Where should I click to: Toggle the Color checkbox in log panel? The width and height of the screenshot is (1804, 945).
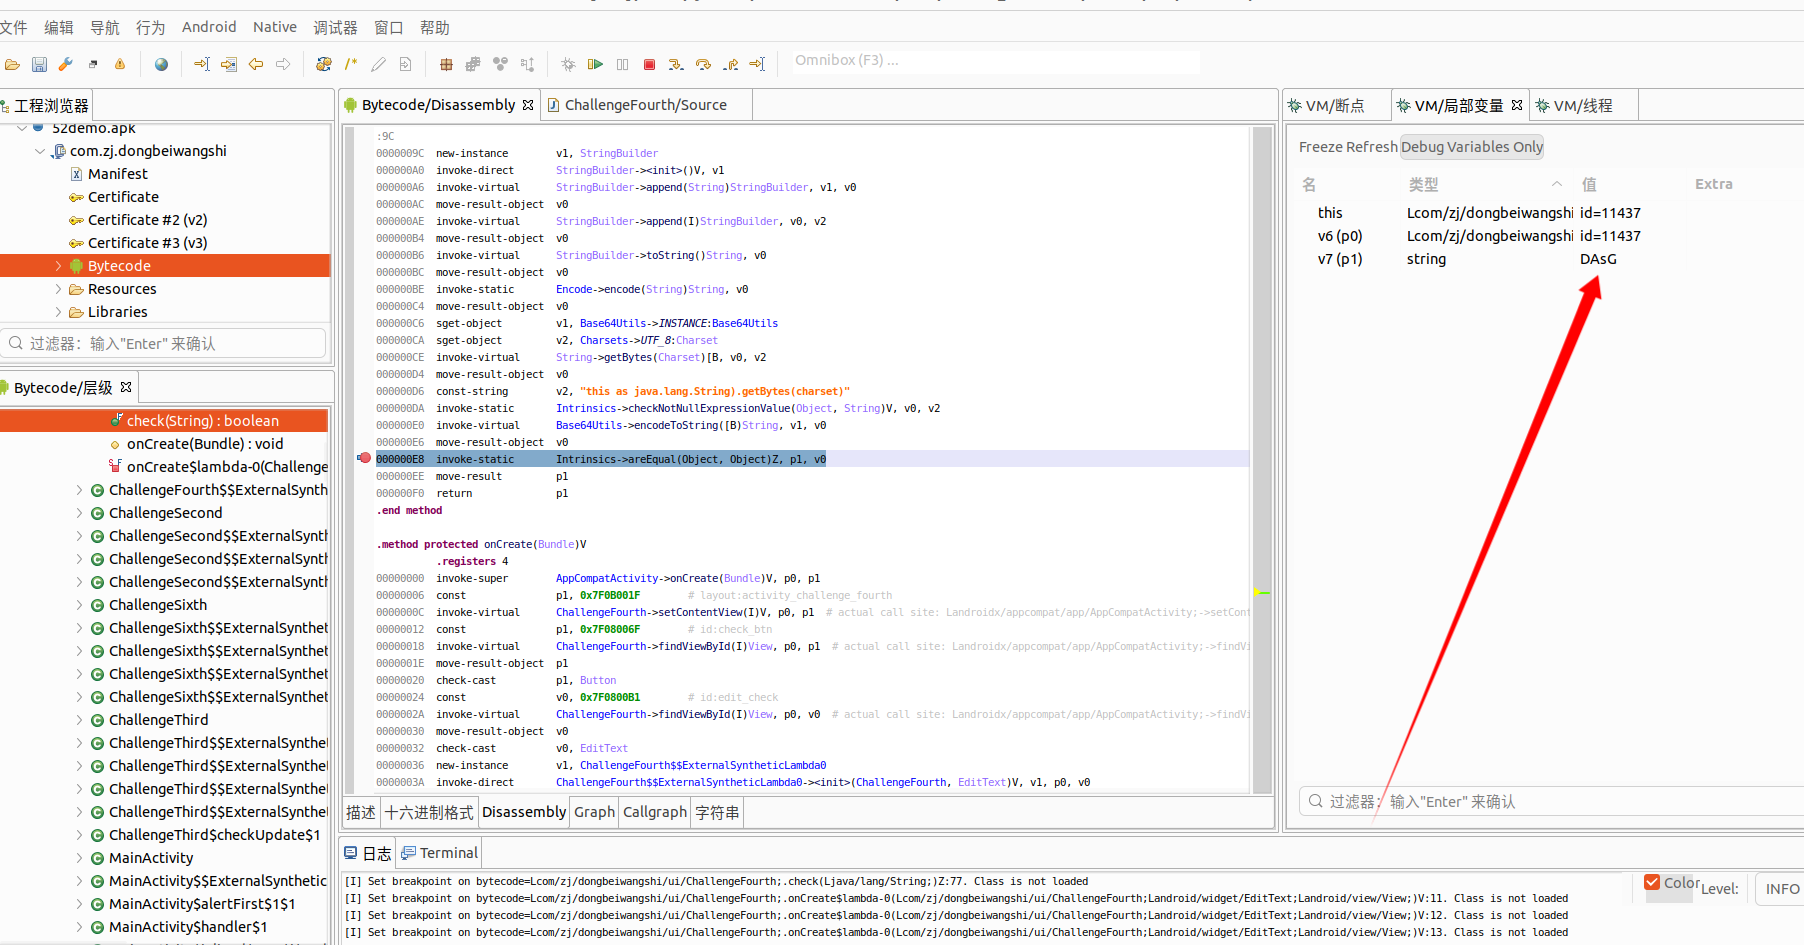(1652, 882)
